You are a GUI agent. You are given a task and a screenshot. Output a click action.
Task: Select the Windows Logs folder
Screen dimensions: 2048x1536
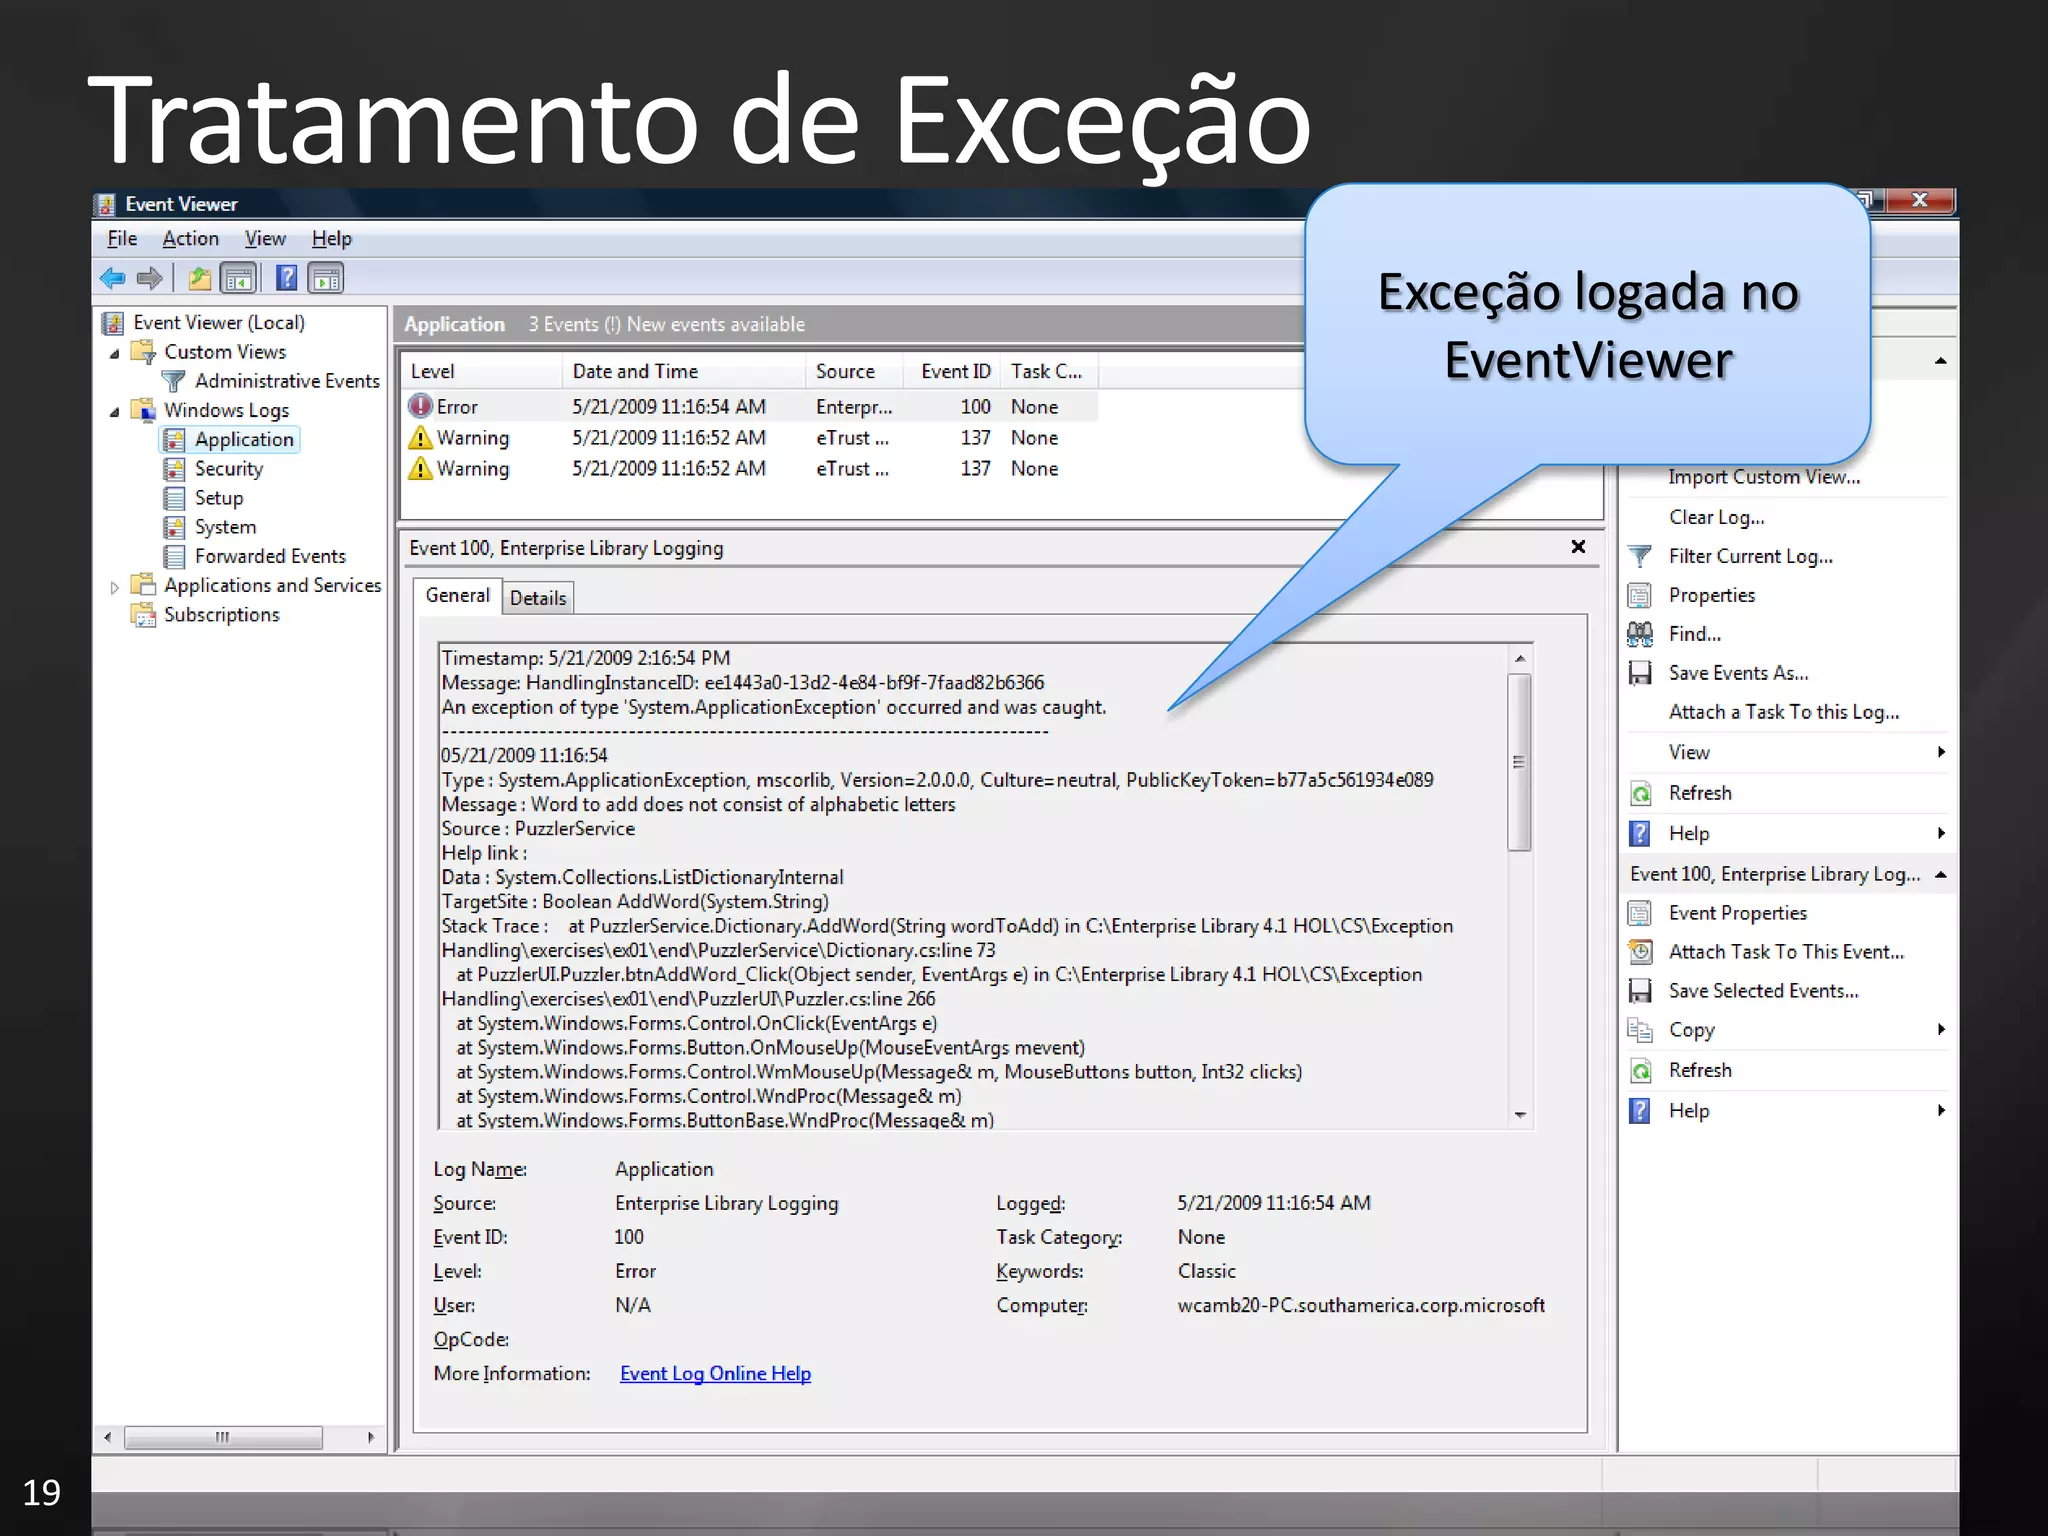(226, 410)
